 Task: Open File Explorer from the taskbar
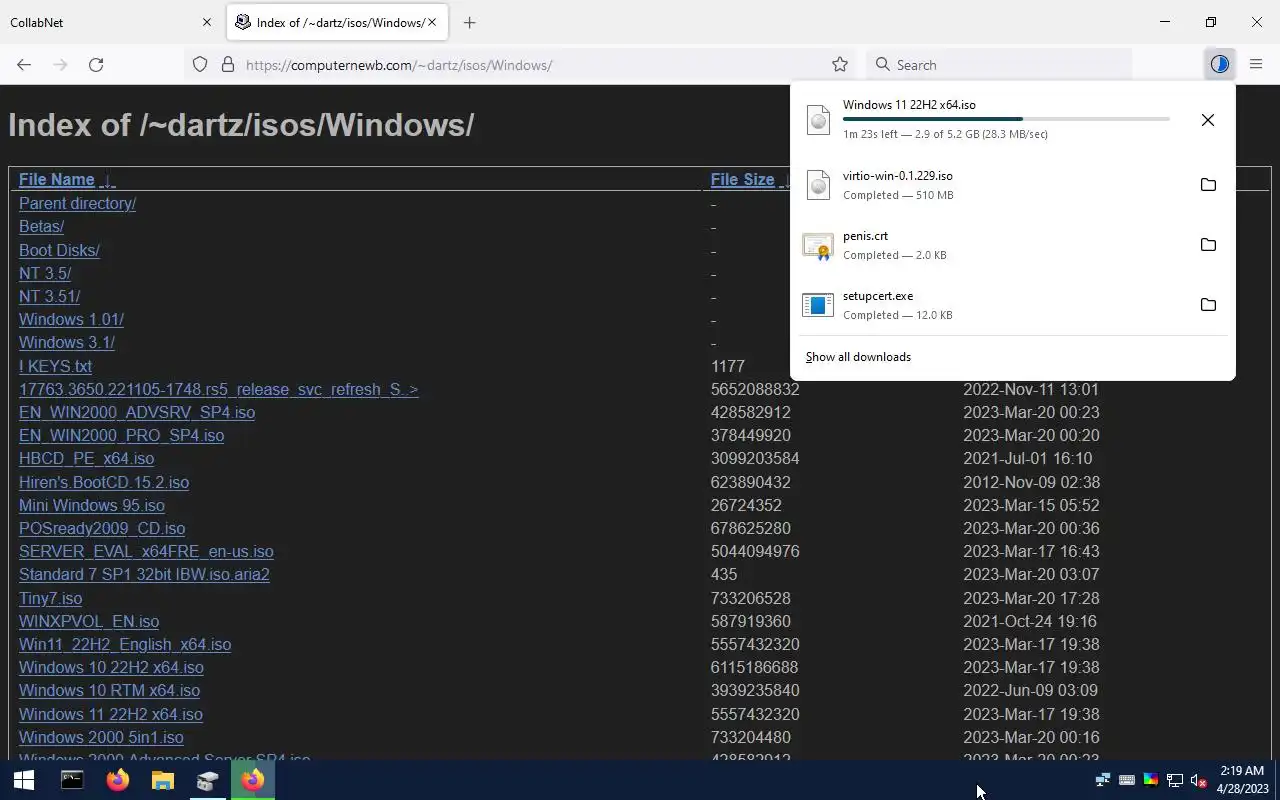pos(162,780)
